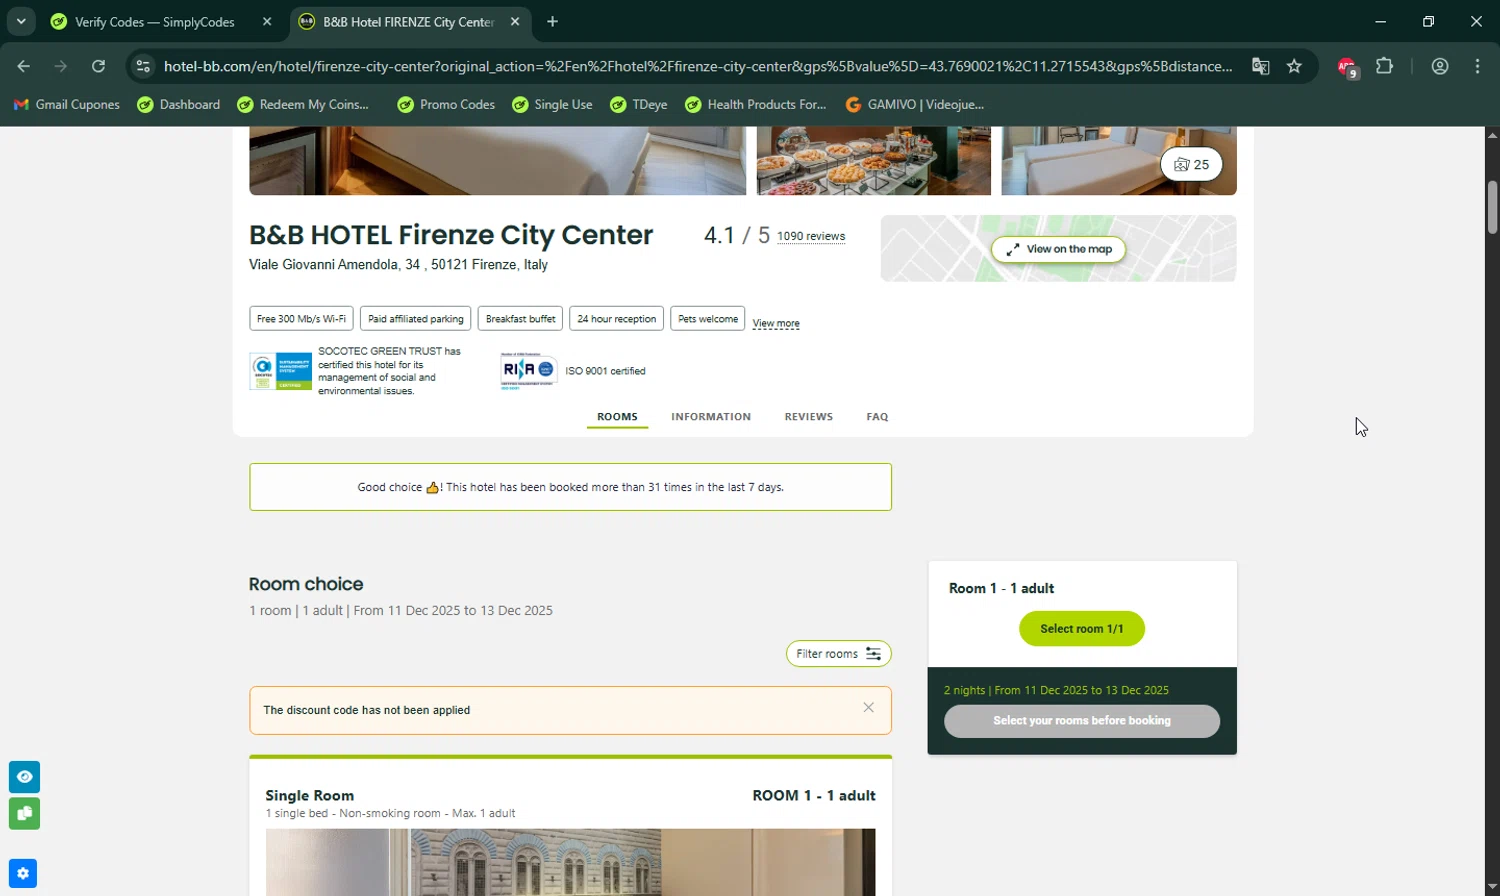Click the vertical page scrollbar thumb
The image size is (1500, 896).
click(x=1492, y=207)
